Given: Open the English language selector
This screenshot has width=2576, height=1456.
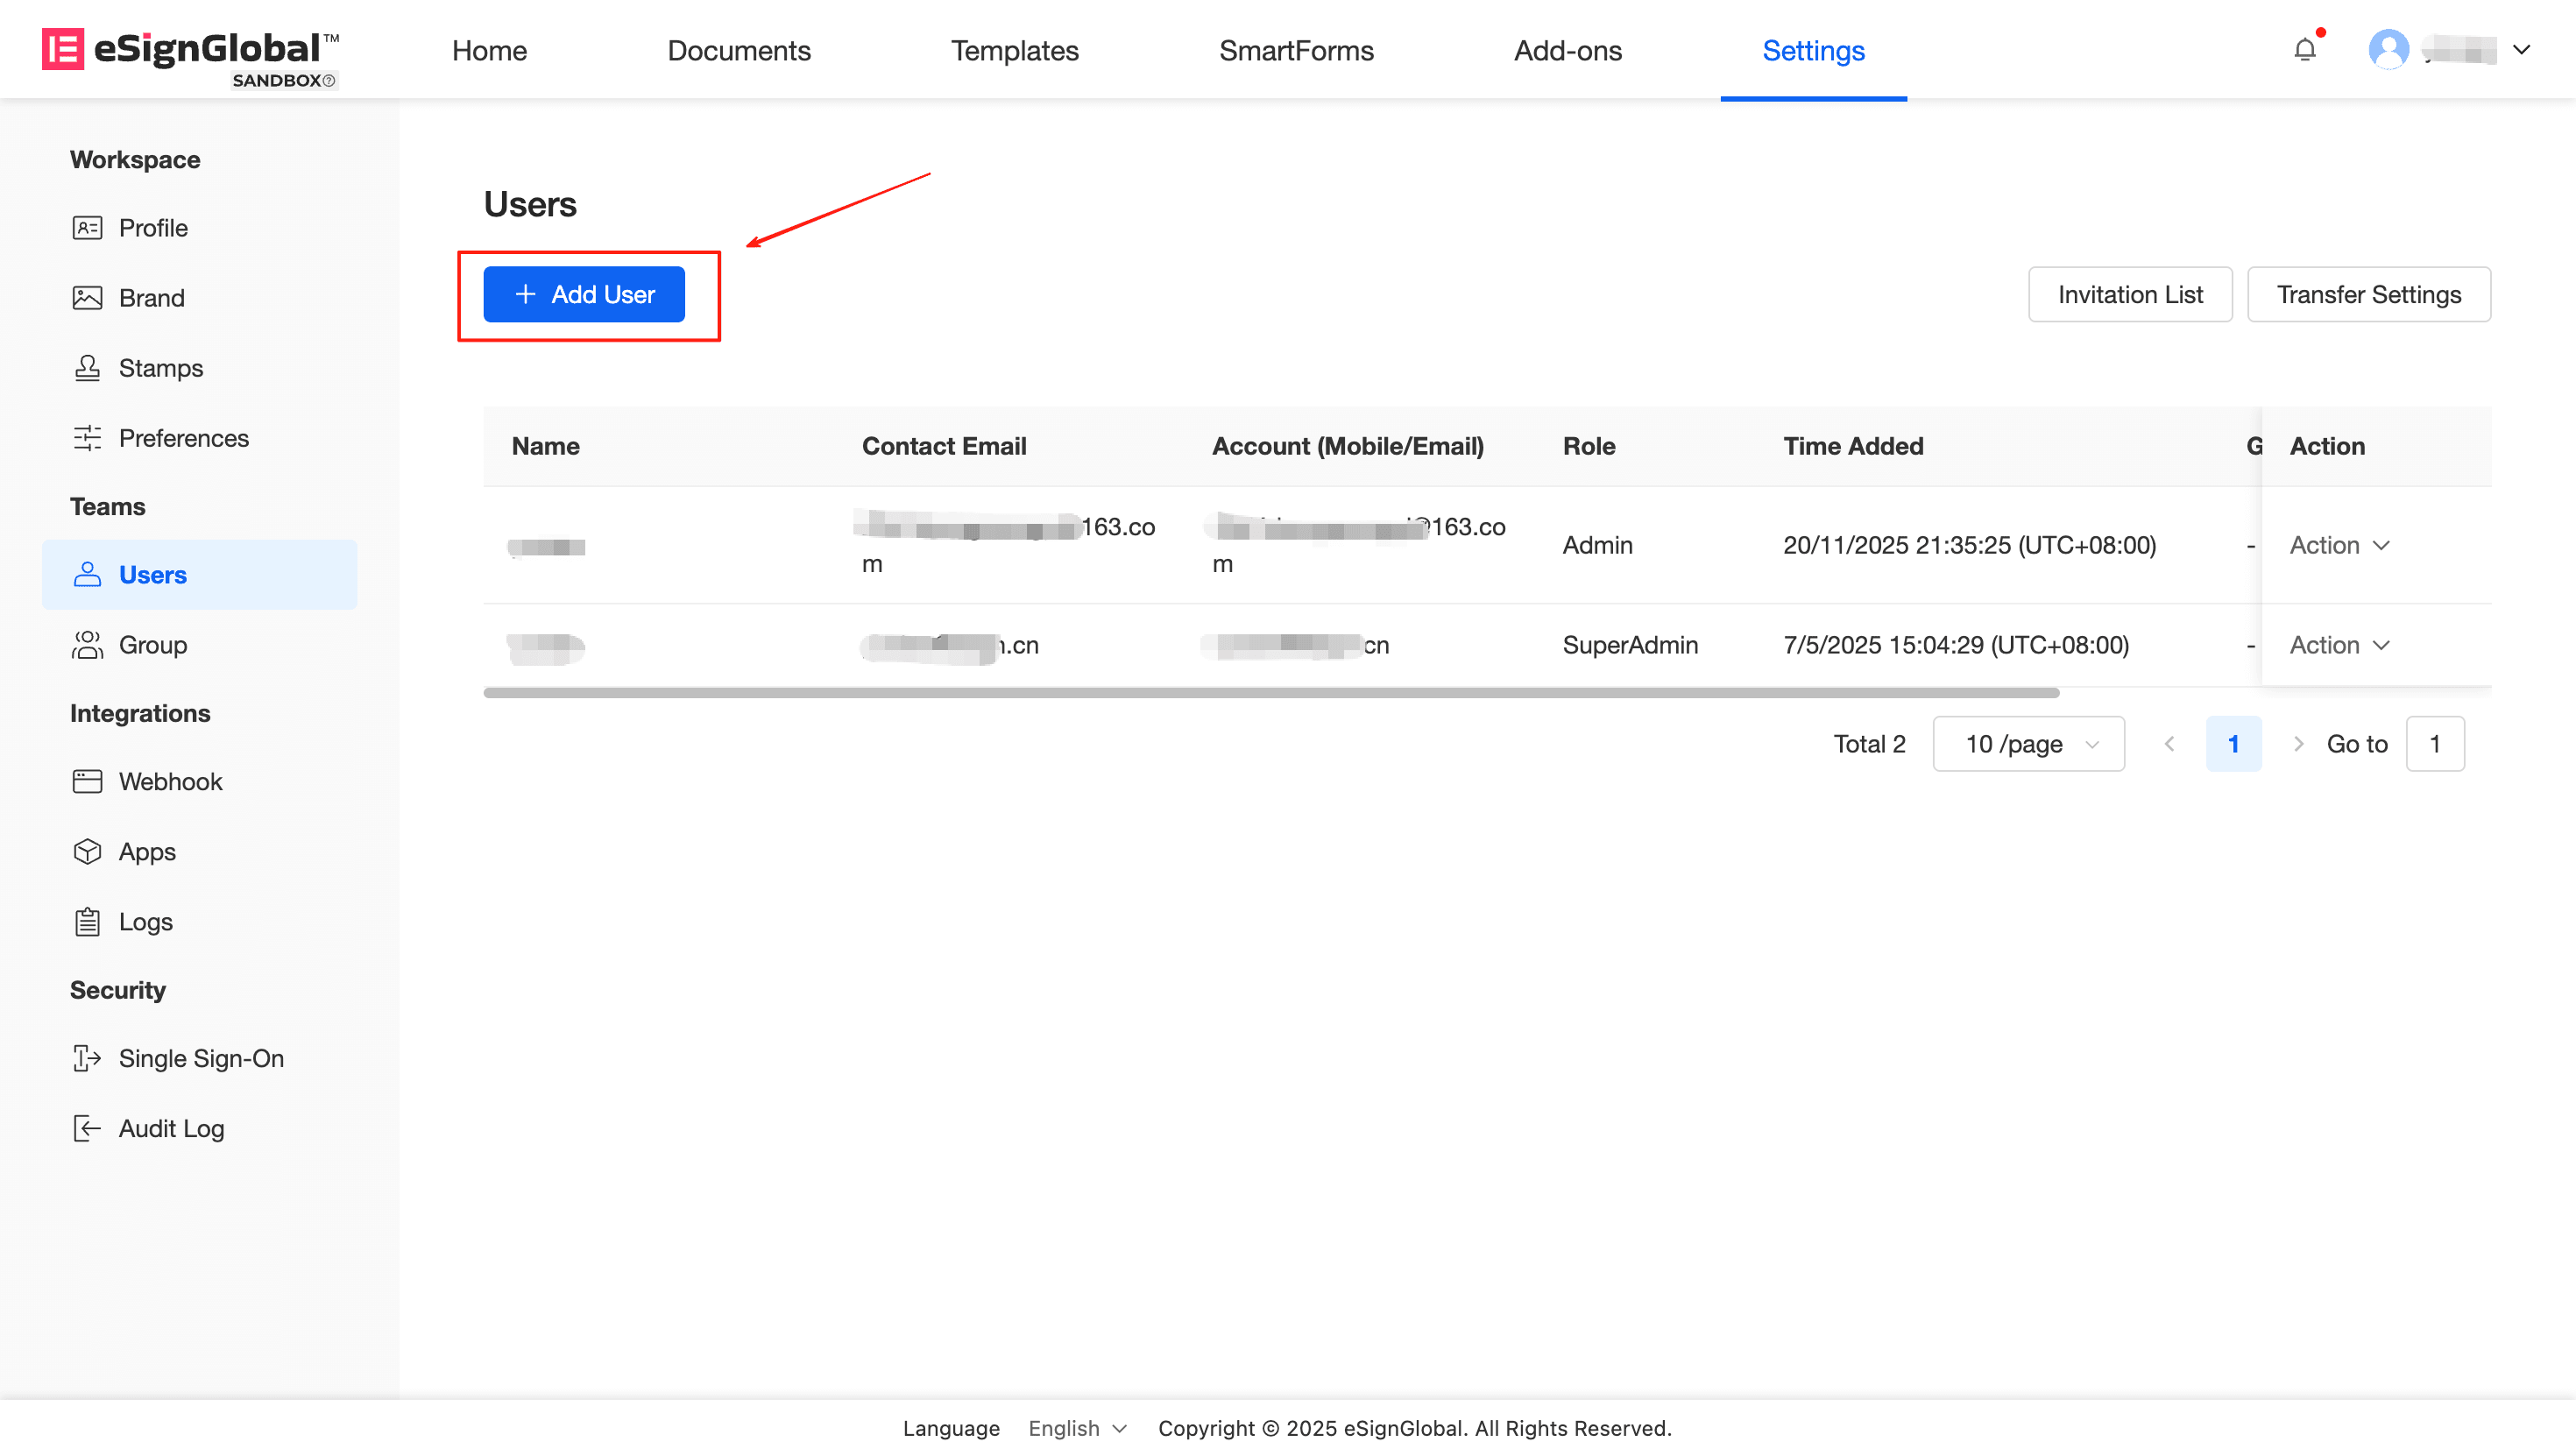Looking at the screenshot, I should coord(1077,1428).
